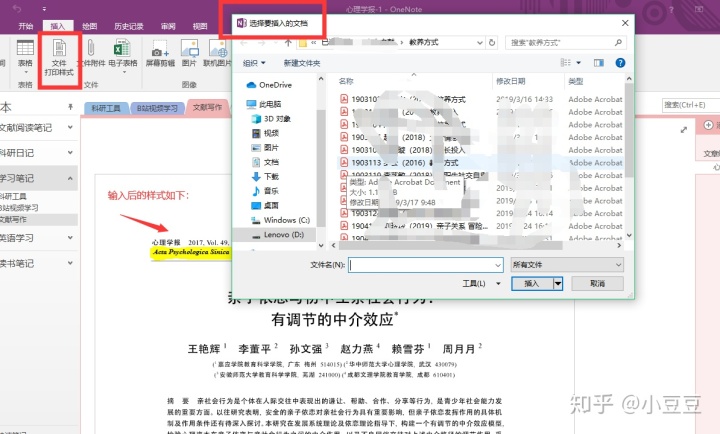Image resolution: width=720 pixels, height=434 pixels.
Task: Open the 插入 ribbon tab
Action: (x=58, y=26)
